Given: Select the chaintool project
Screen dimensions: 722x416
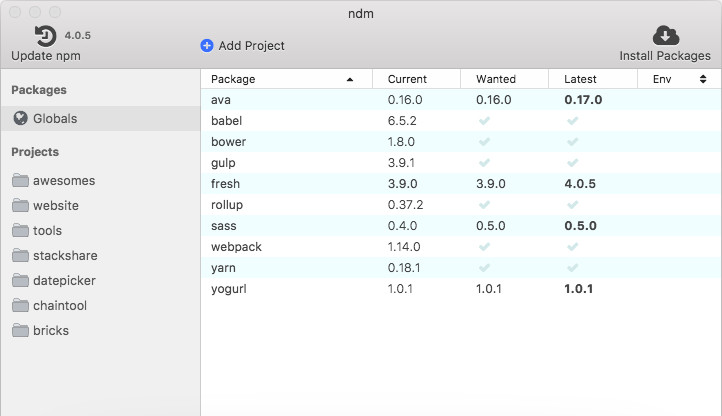Looking at the screenshot, I should coord(61,306).
